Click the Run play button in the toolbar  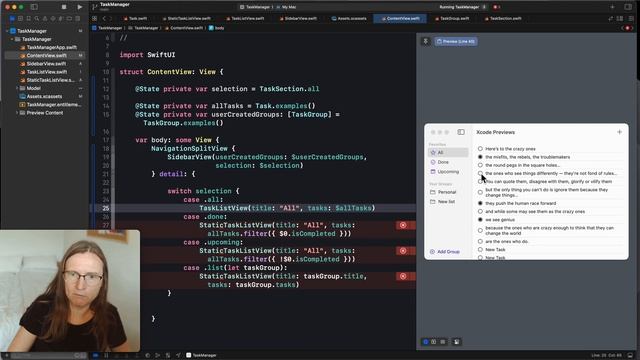click(79, 7)
